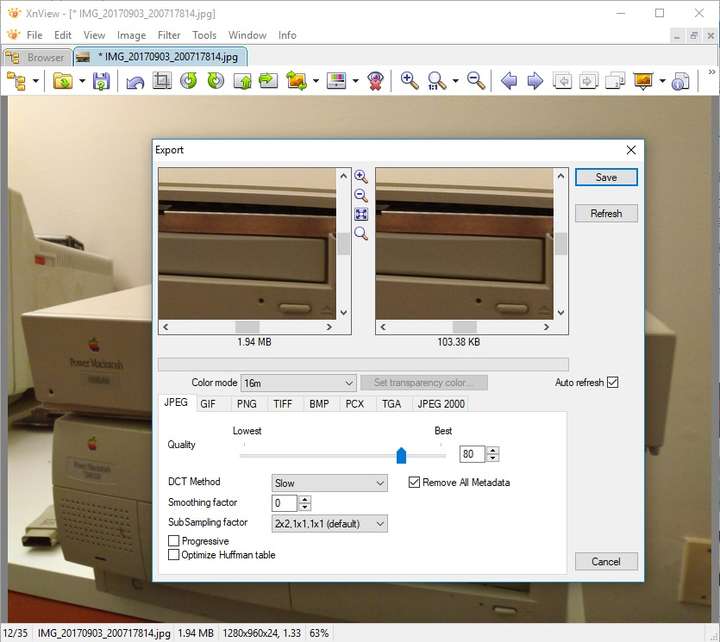
Task: Enable Optimize Huffman table
Action: [x=174, y=555]
